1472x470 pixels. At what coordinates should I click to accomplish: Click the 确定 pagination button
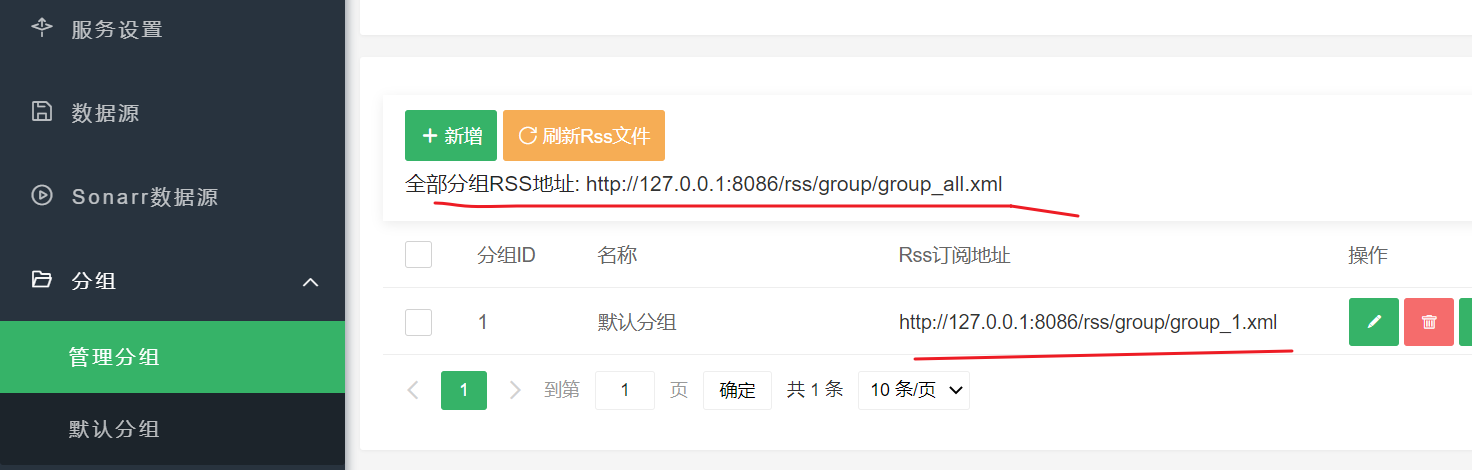pos(737,390)
